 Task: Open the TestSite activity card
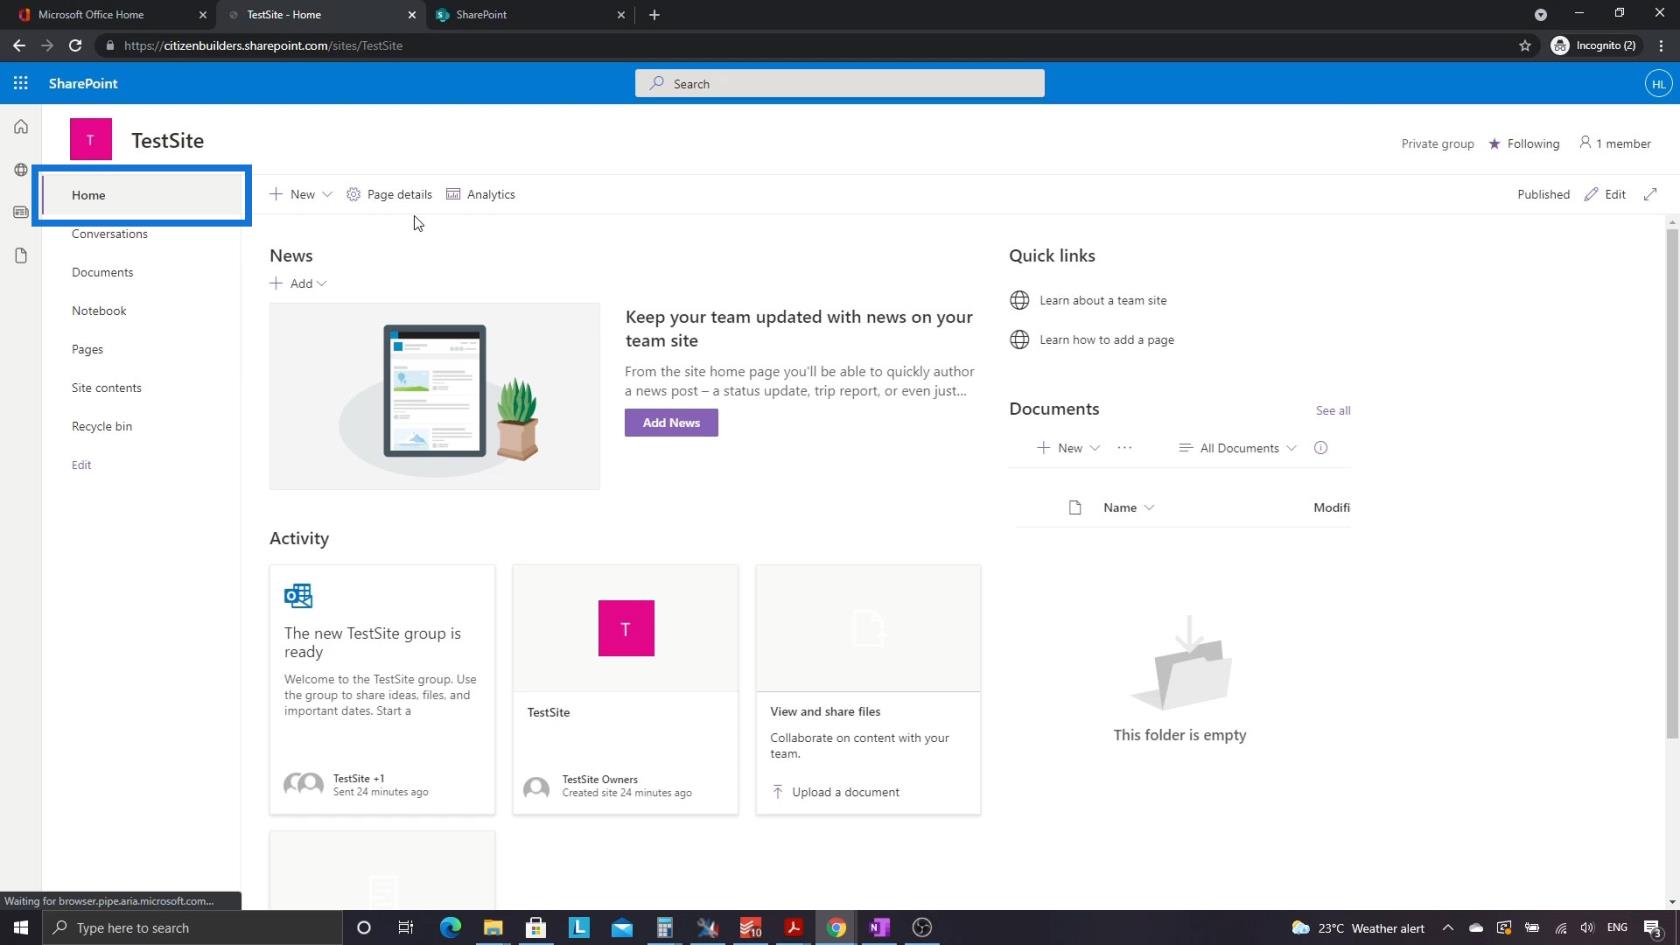pyautogui.click(x=625, y=690)
